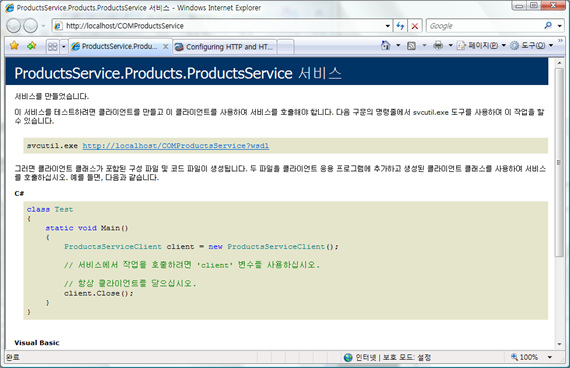Expand the Print options dropdown arrow
This screenshot has height=368, width=570.
coord(450,45)
